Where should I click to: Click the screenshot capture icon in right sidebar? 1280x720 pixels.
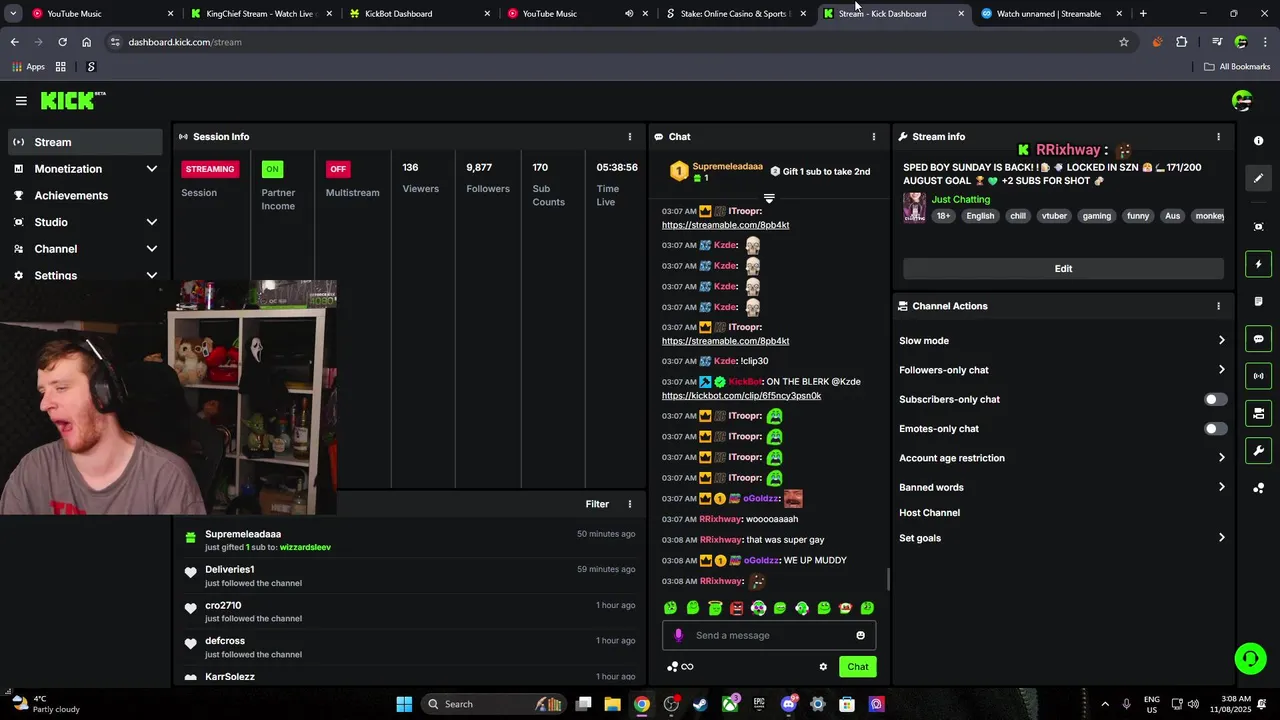pos(1259,227)
